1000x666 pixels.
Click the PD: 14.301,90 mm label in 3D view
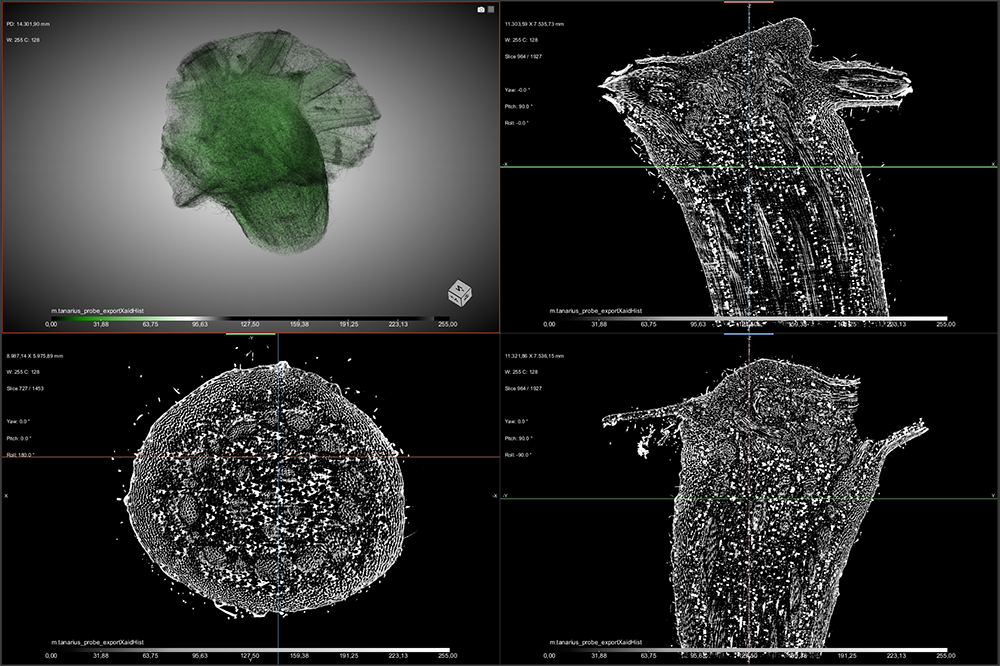point(30,21)
